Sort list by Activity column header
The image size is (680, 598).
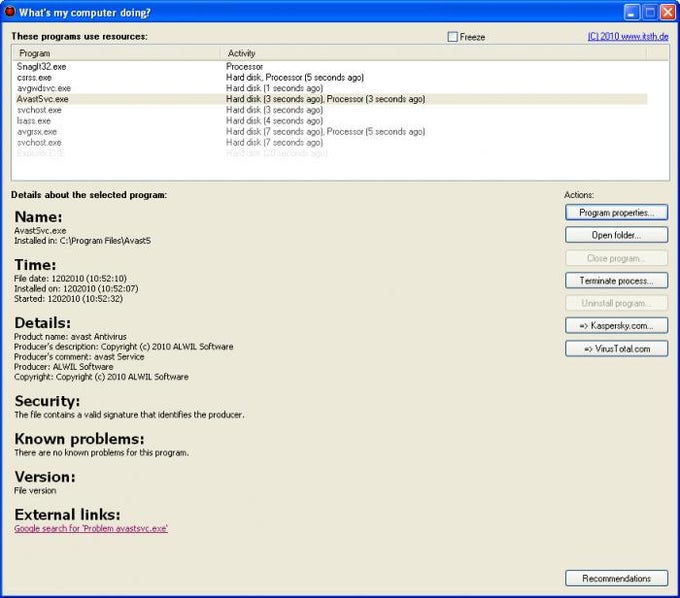(433, 53)
